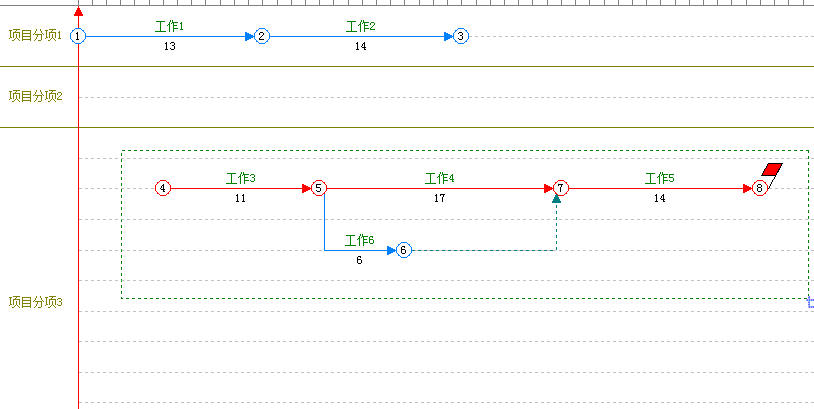The image size is (814, 409).
Task: Click node 1 circle on the timeline
Action: [78, 36]
